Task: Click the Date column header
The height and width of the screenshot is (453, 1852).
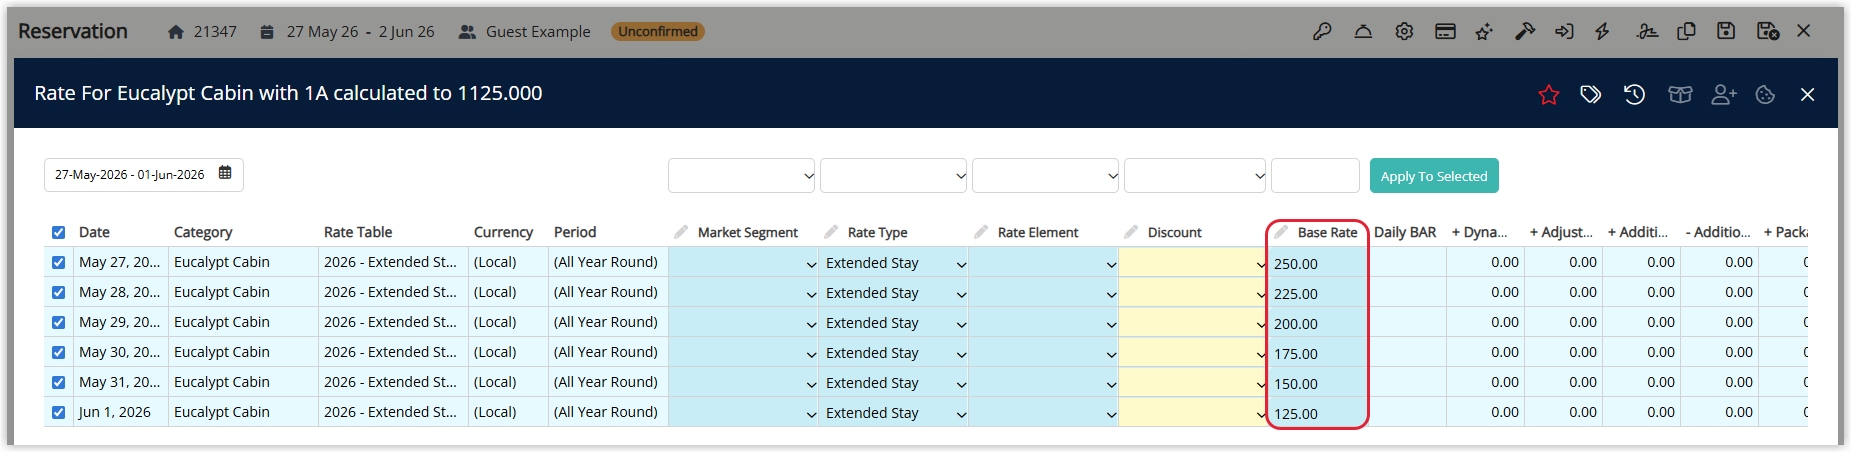Action: tap(94, 232)
